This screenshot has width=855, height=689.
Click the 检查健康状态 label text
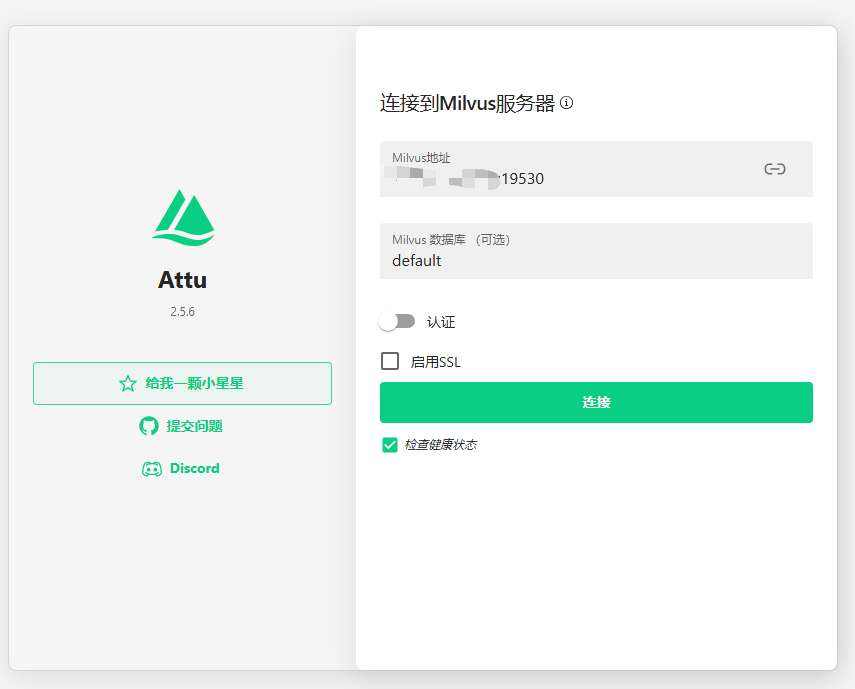click(441, 445)
